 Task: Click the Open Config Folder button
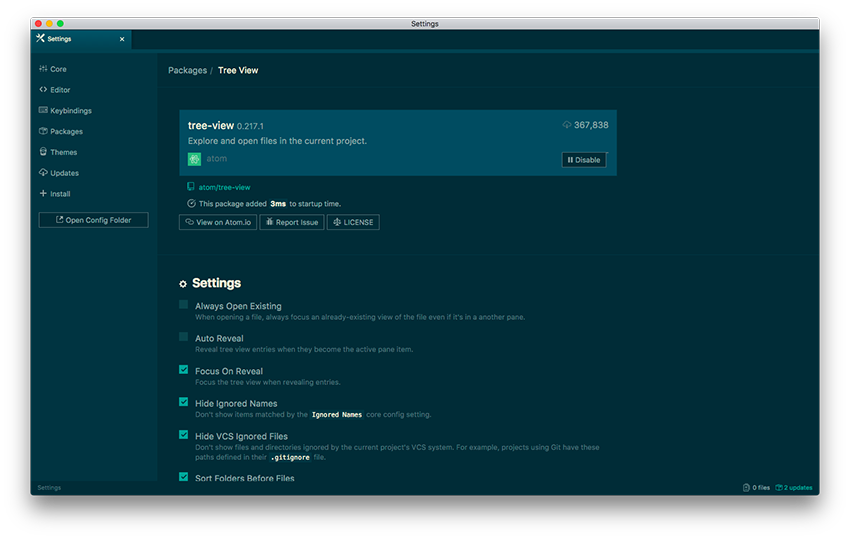[93, 220]
